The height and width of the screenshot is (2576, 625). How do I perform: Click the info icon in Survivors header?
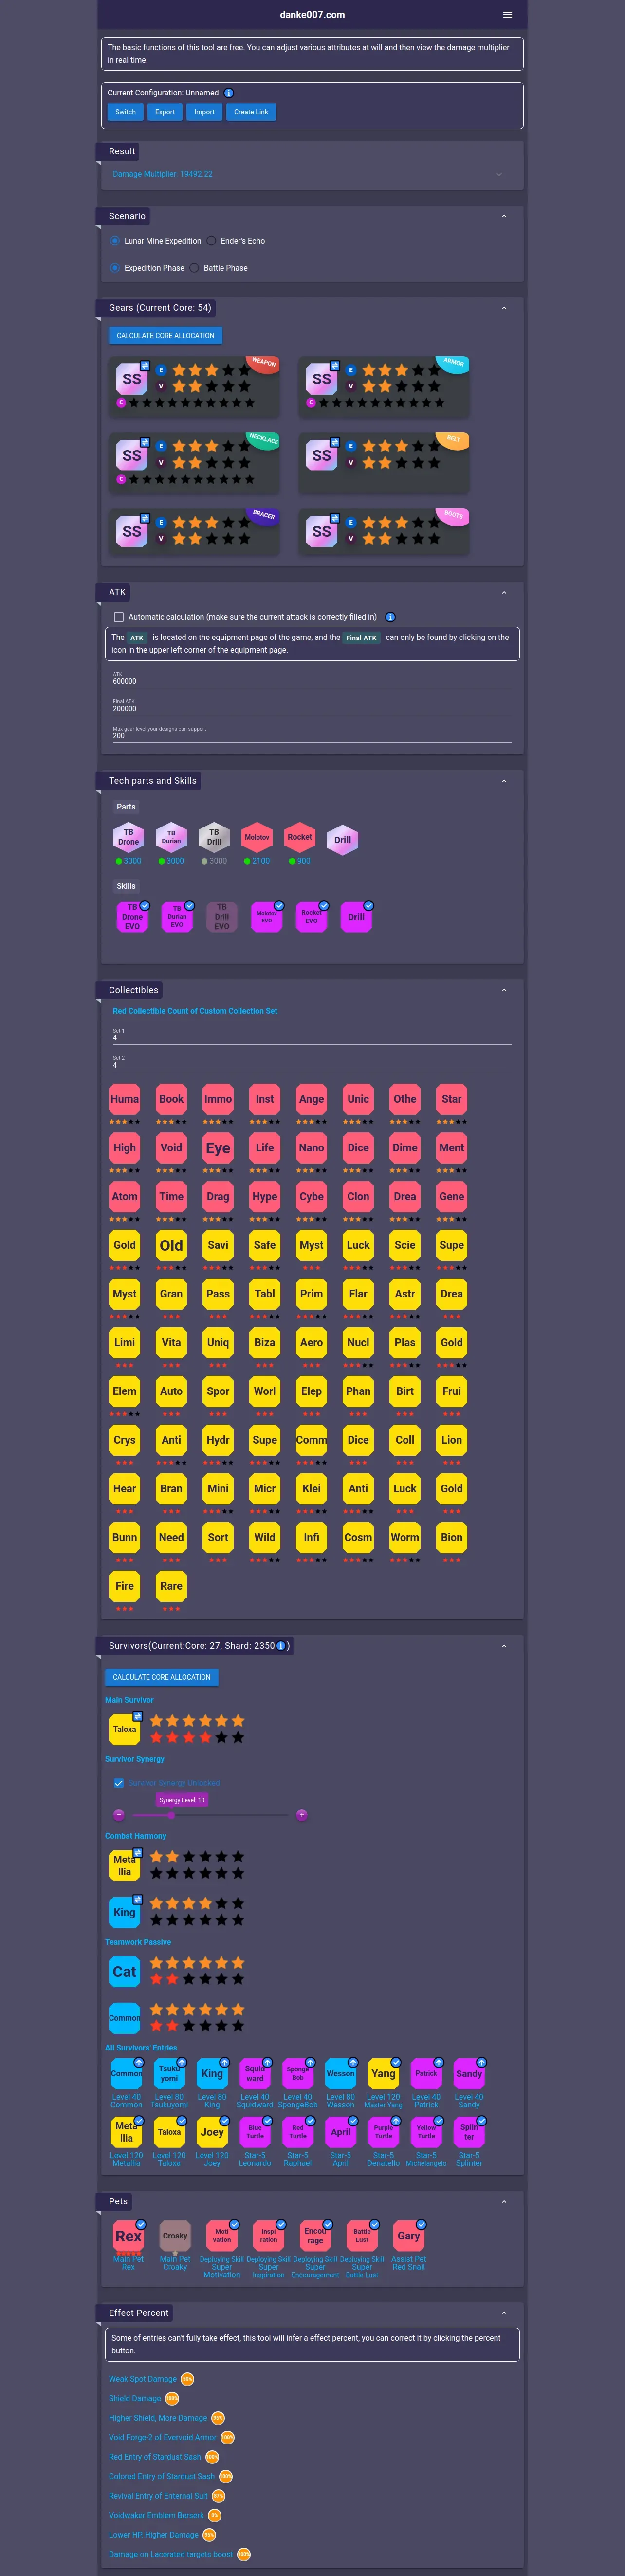tap(281, 1646)
